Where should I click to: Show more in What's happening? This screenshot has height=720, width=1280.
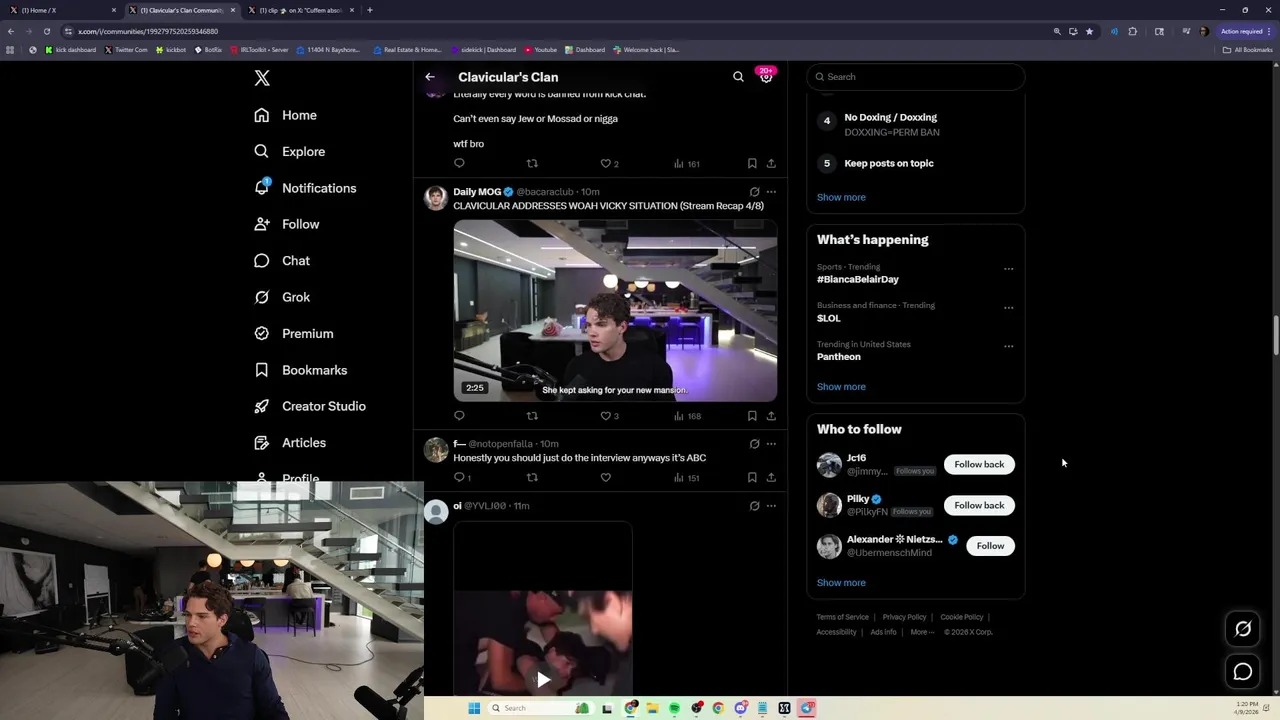click(x=841, y=387)
